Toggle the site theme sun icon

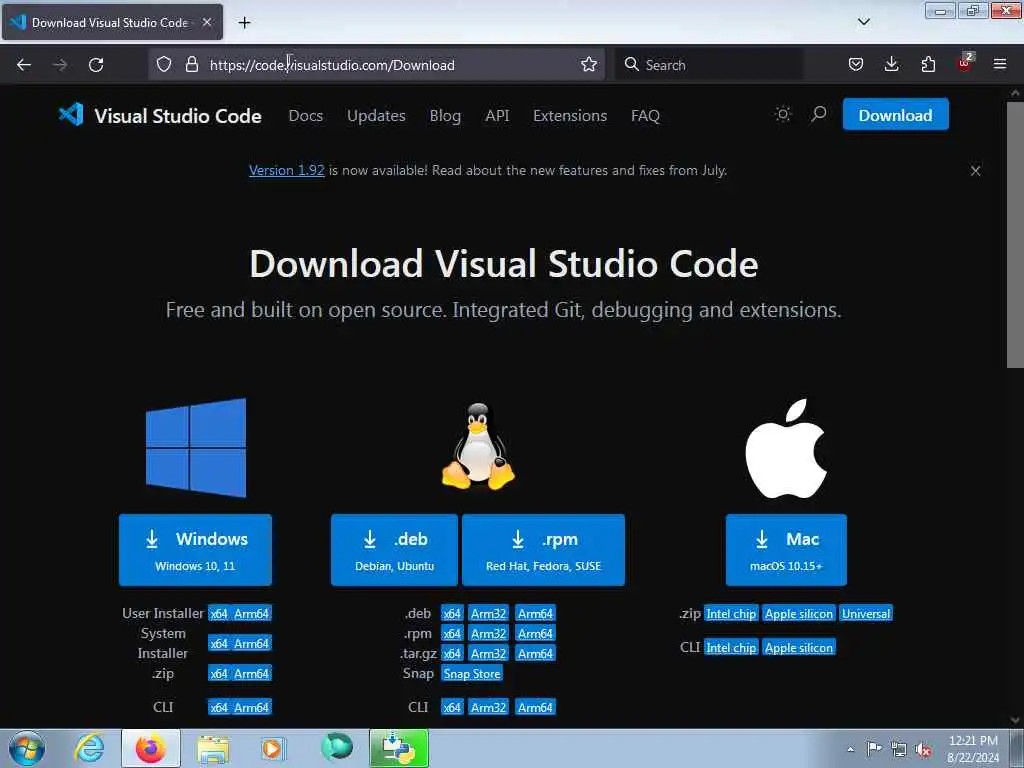coord(782,114)
